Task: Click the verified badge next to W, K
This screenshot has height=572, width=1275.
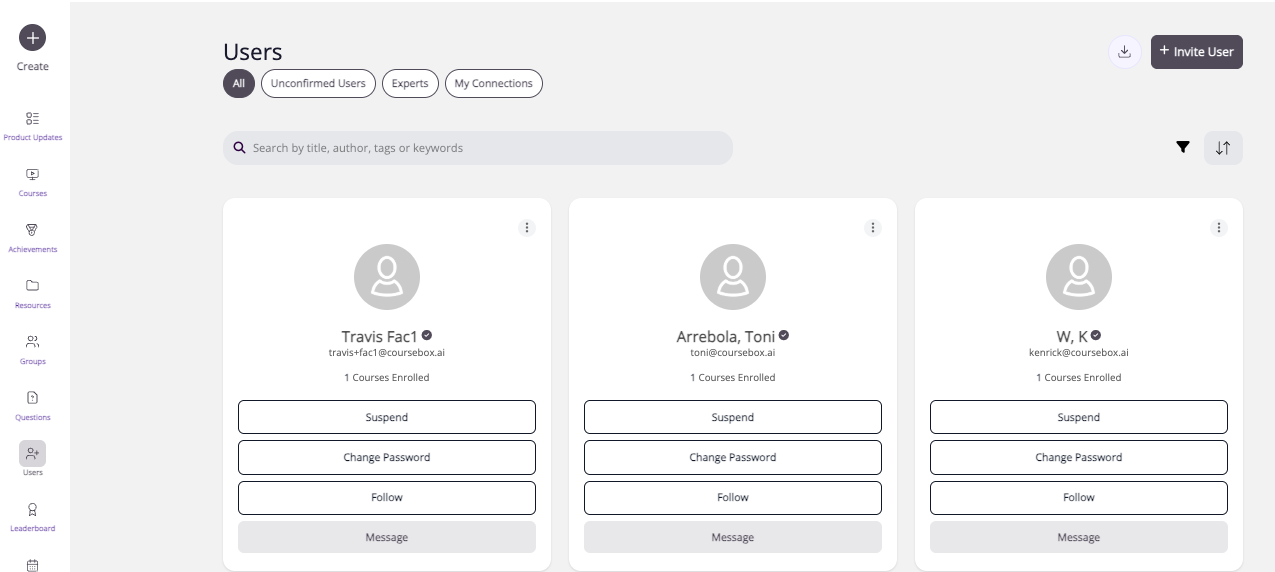Action: click(1096, 335)
